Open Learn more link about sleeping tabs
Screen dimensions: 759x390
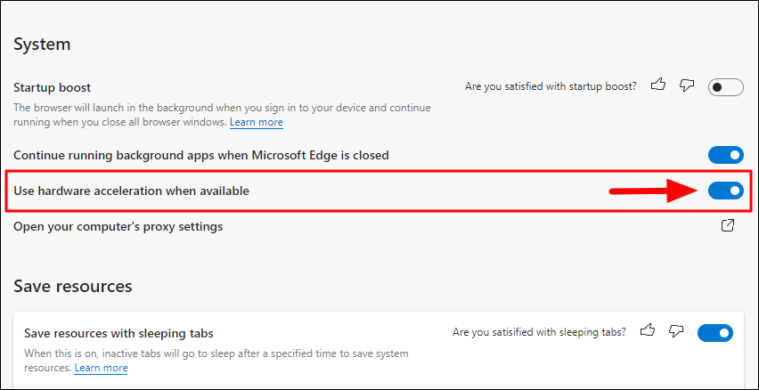(x=101, y=368)
